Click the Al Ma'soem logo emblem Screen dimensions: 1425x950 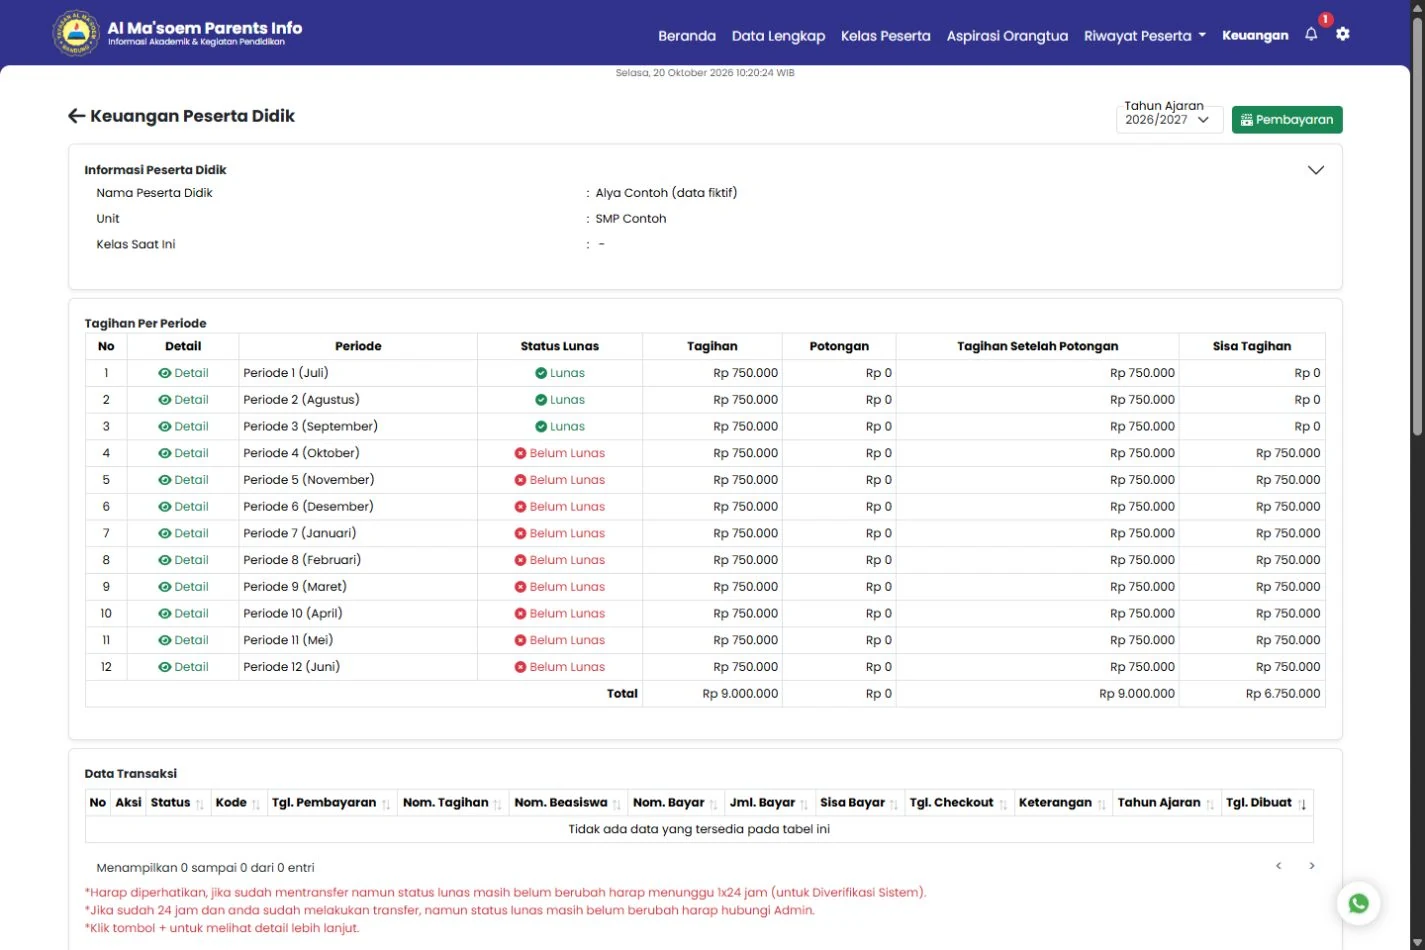[75, 33]
